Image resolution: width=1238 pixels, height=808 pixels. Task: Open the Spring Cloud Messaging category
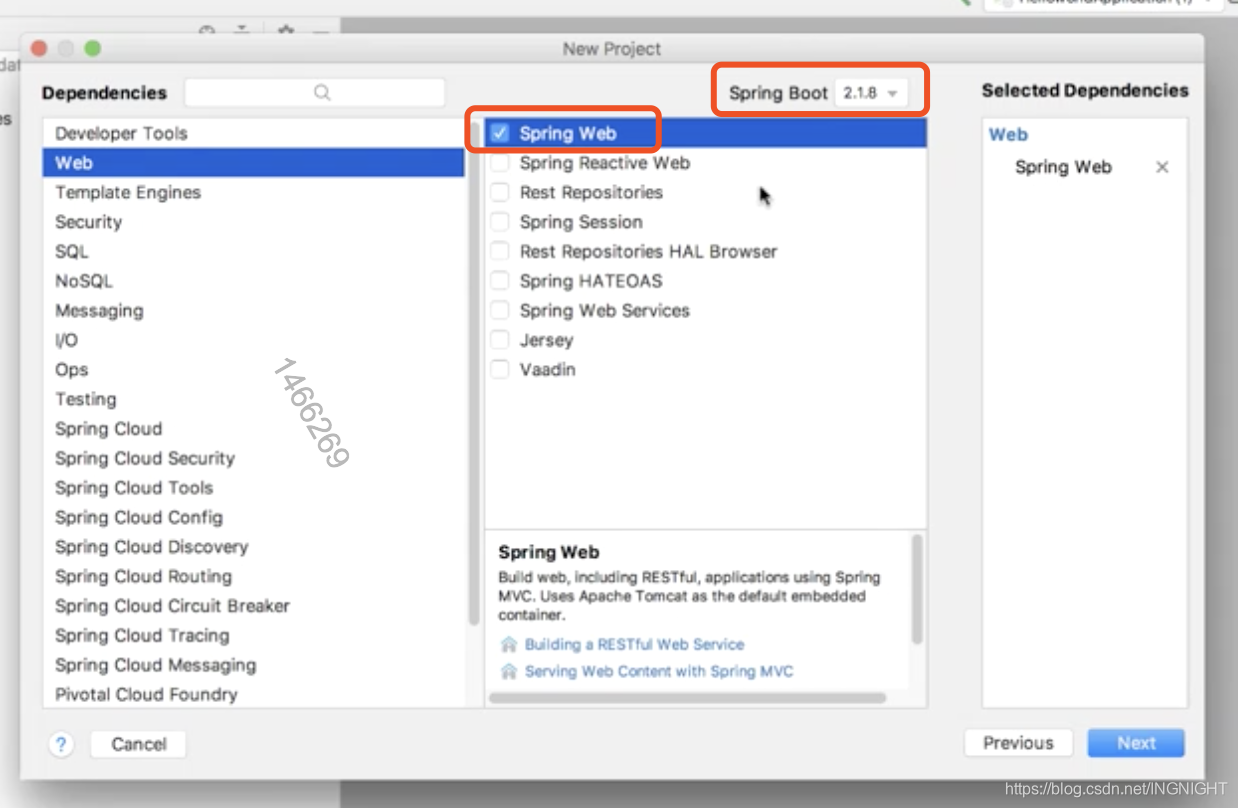click(x=254, y=665)
